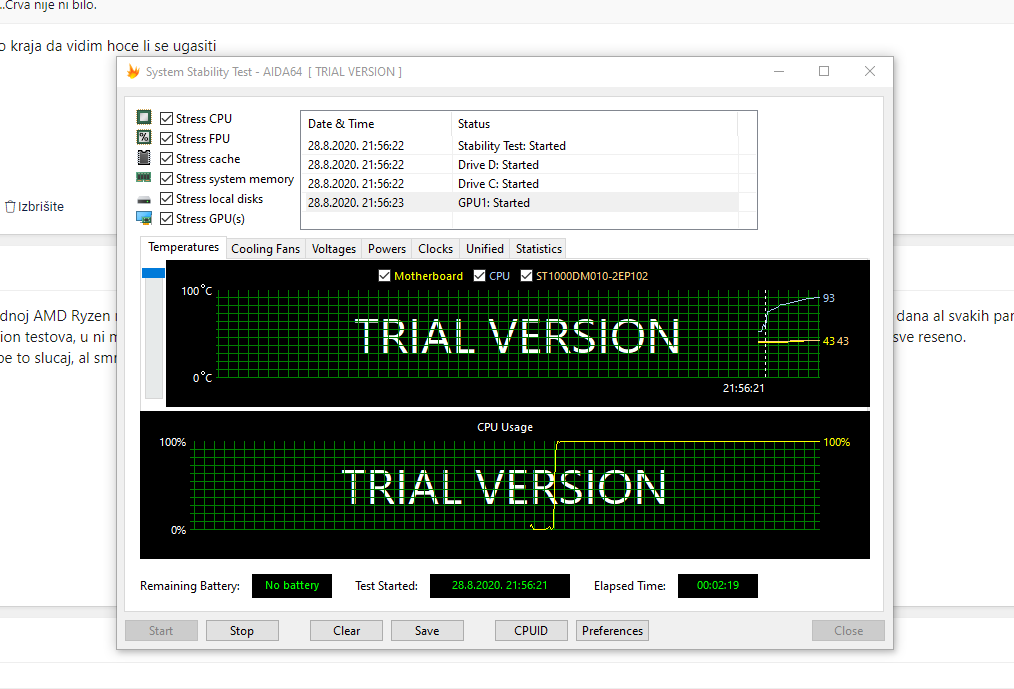The height and width of the screenshot is (689, 1014).
Task: Click the monitor icon beside Stress GPU(s)
Action: pos(144,218)
